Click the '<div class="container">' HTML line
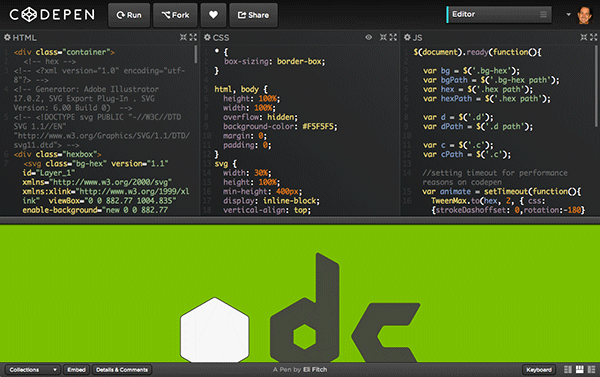 click(x=64, y=52)
